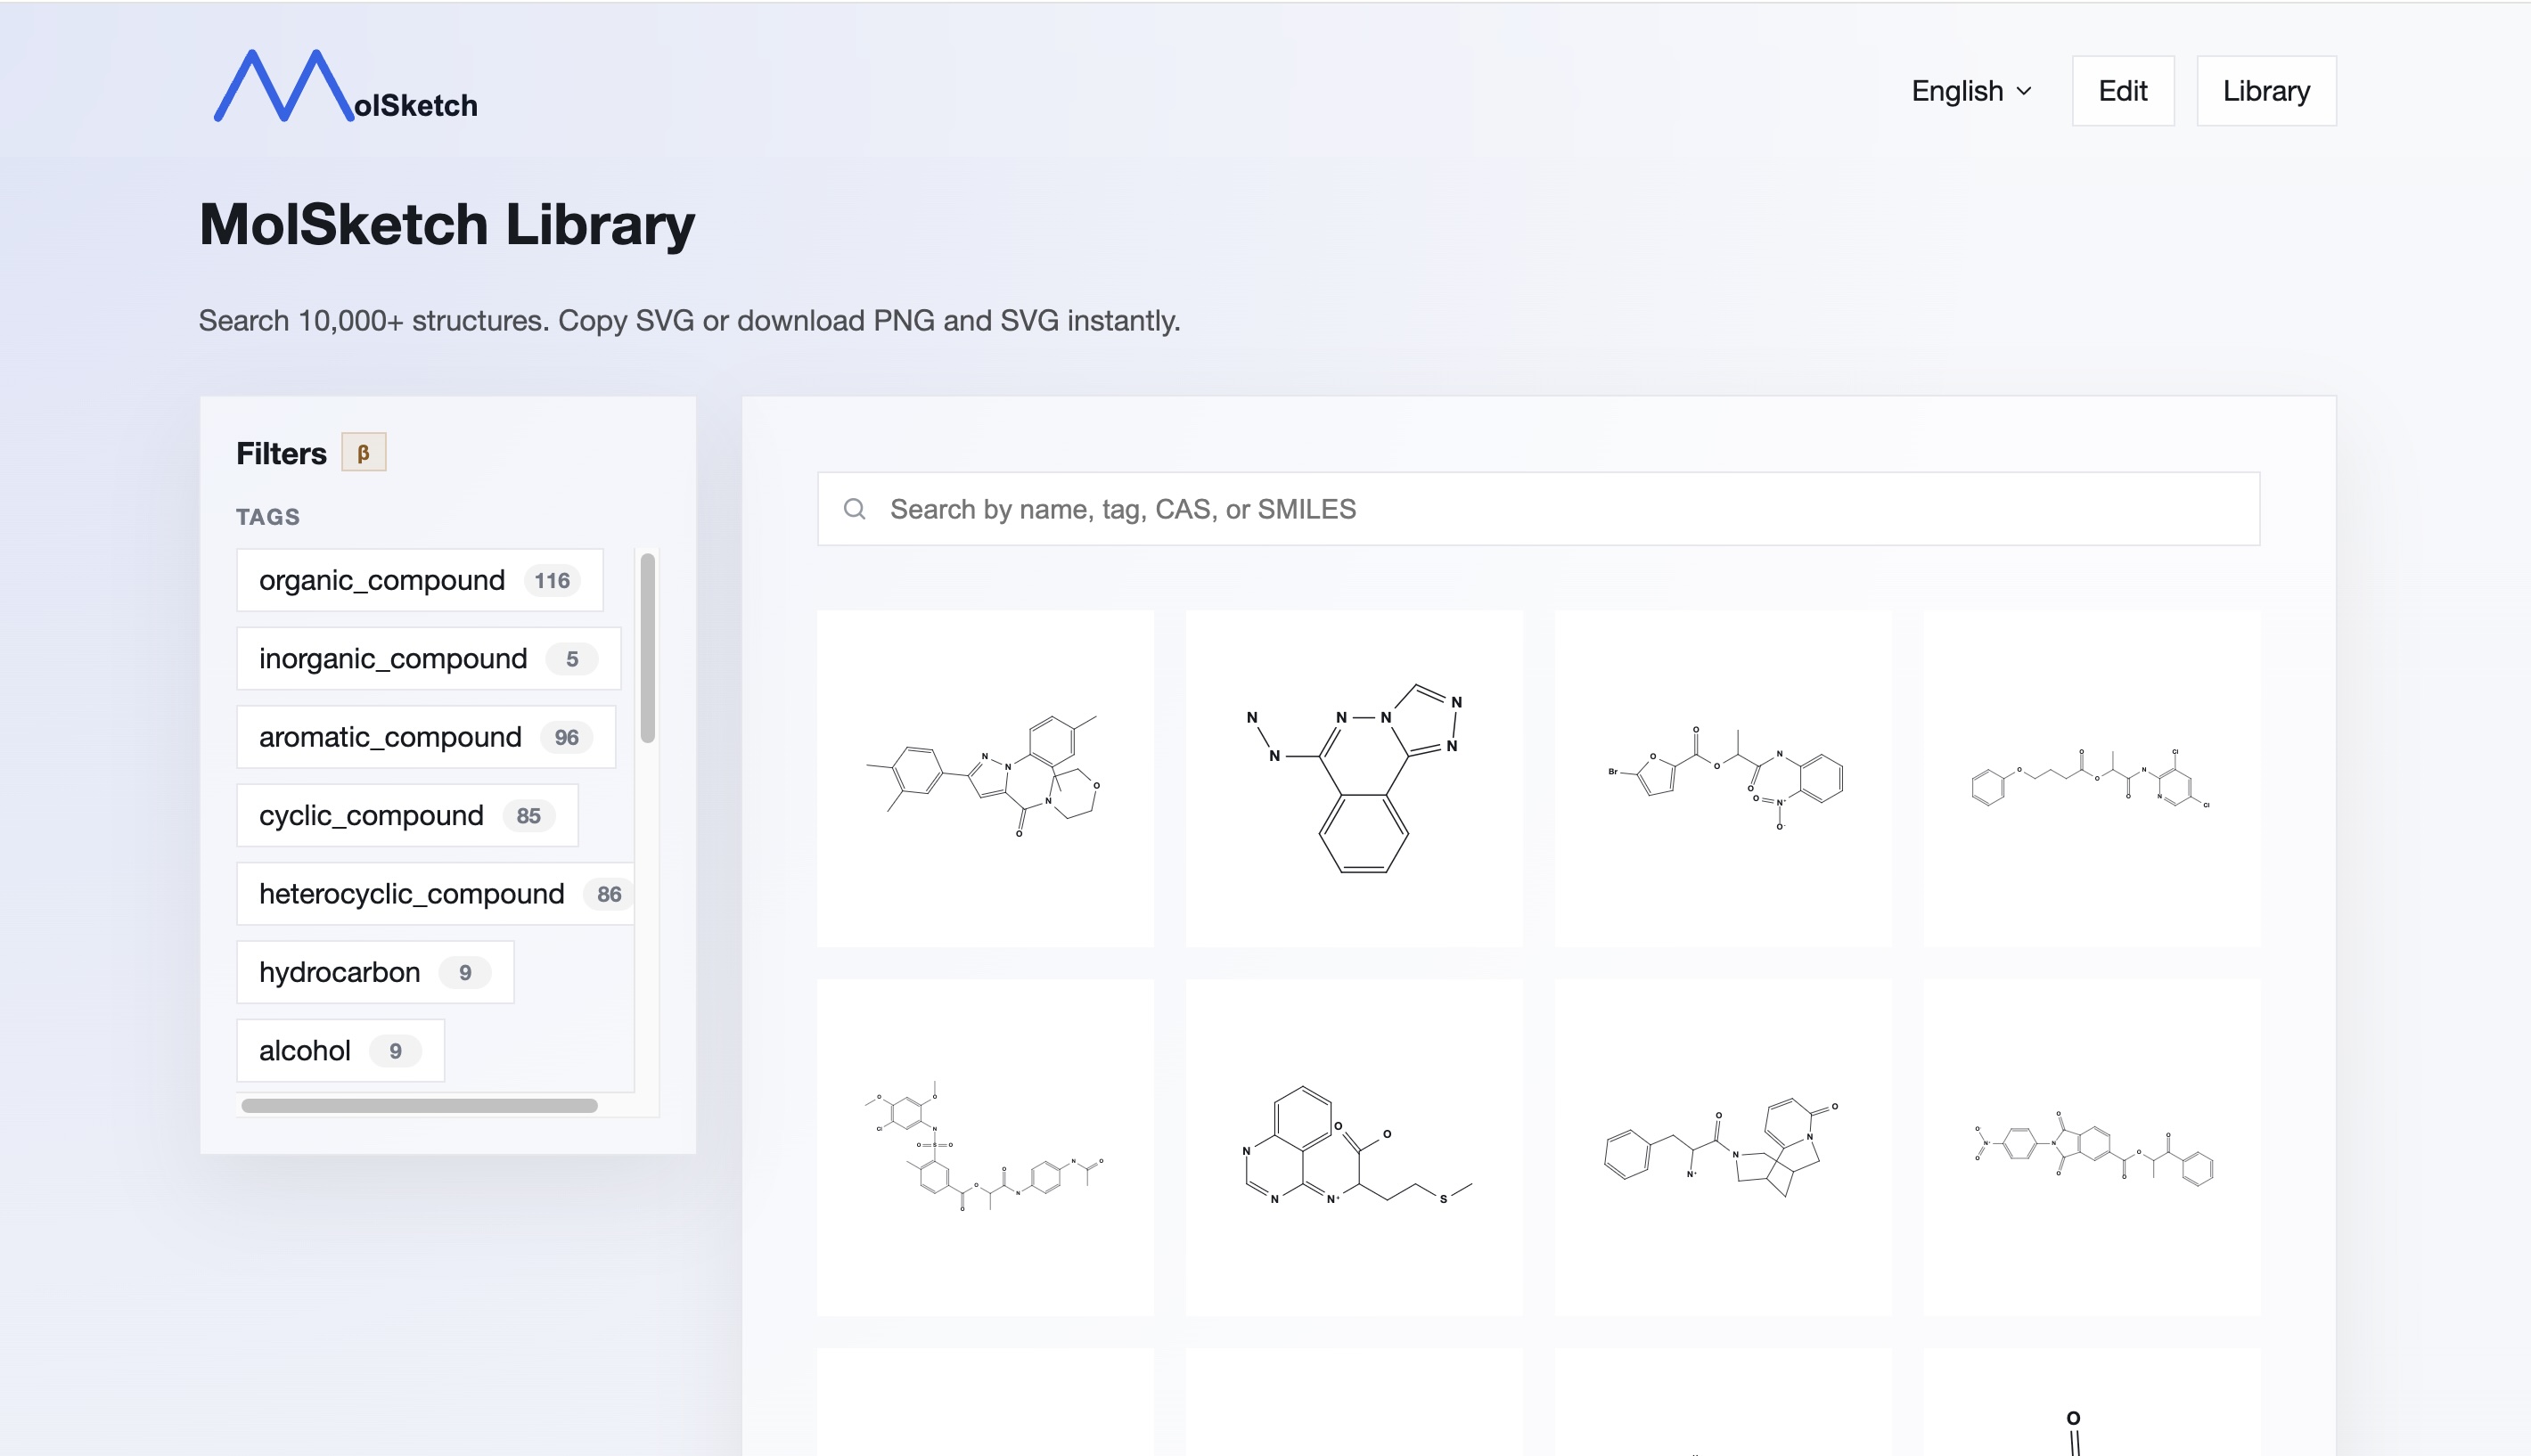Viewport: 2531px width, 1456px height.
Task: Click the 'TAGS' section label
Action: coord(268,517)
